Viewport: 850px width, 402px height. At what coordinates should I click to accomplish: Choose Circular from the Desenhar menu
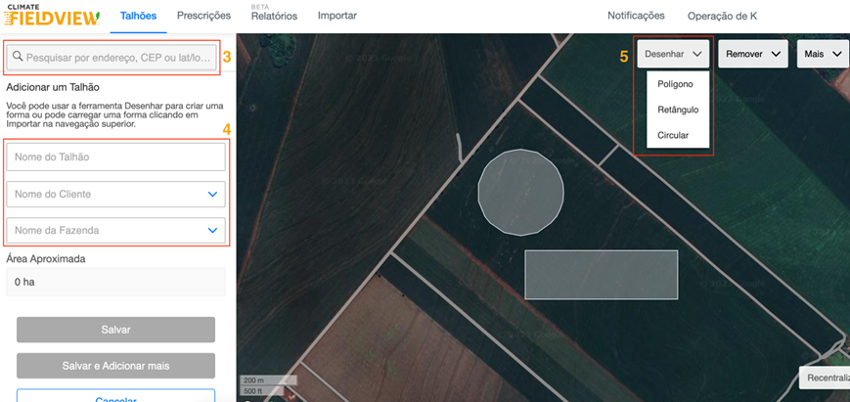click(674, 135)
